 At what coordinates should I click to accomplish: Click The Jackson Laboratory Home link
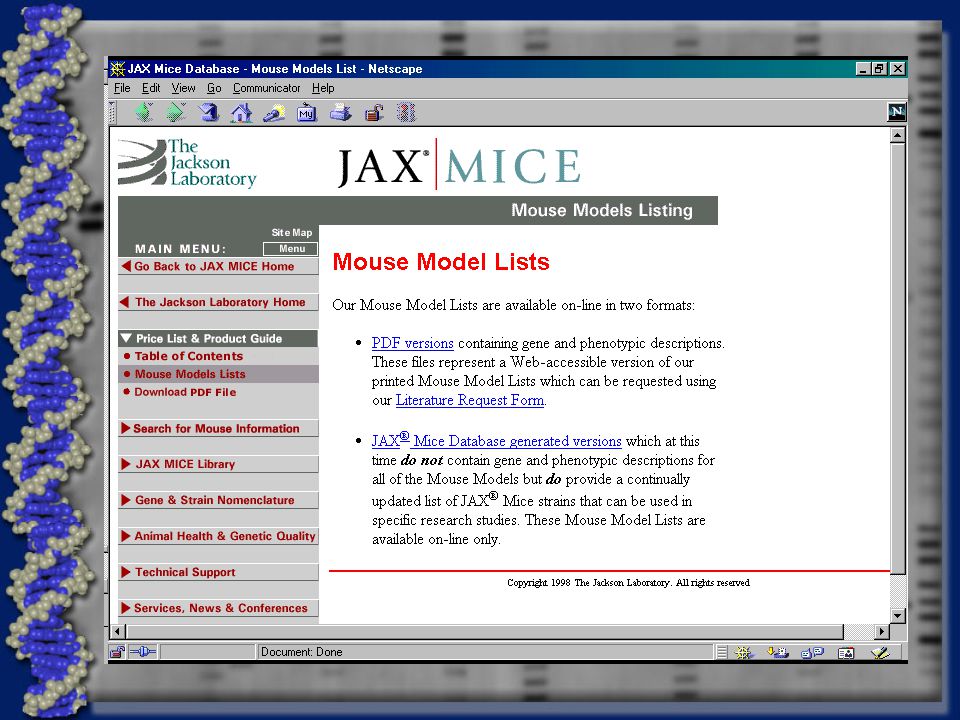point(218,302)
